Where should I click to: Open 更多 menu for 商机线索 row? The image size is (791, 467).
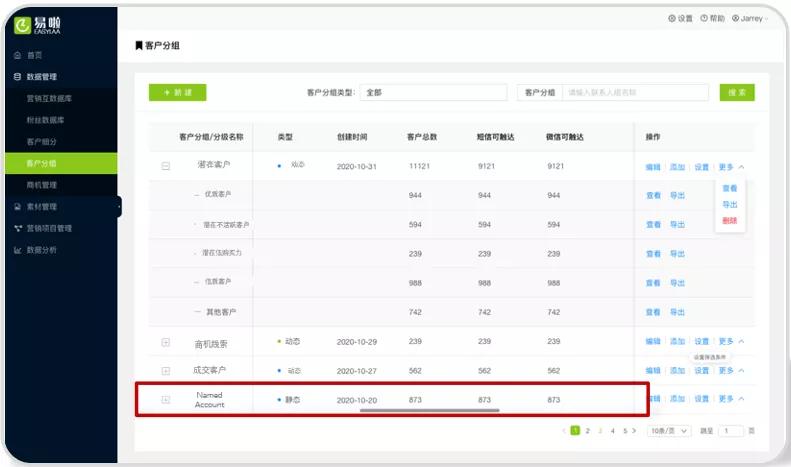731,341
